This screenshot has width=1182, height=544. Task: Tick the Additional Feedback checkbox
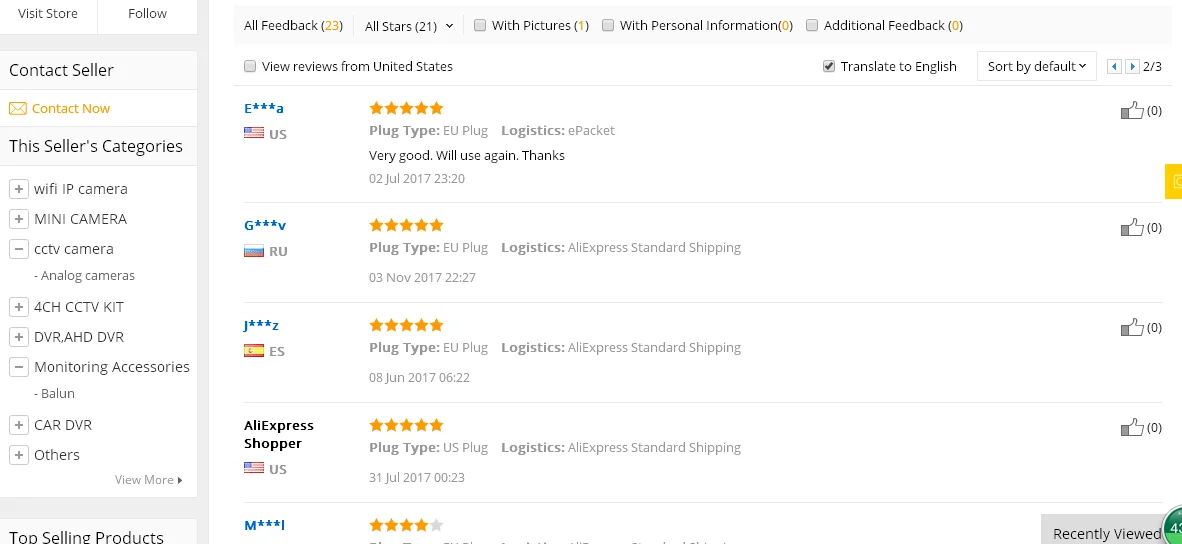point(812,25)
